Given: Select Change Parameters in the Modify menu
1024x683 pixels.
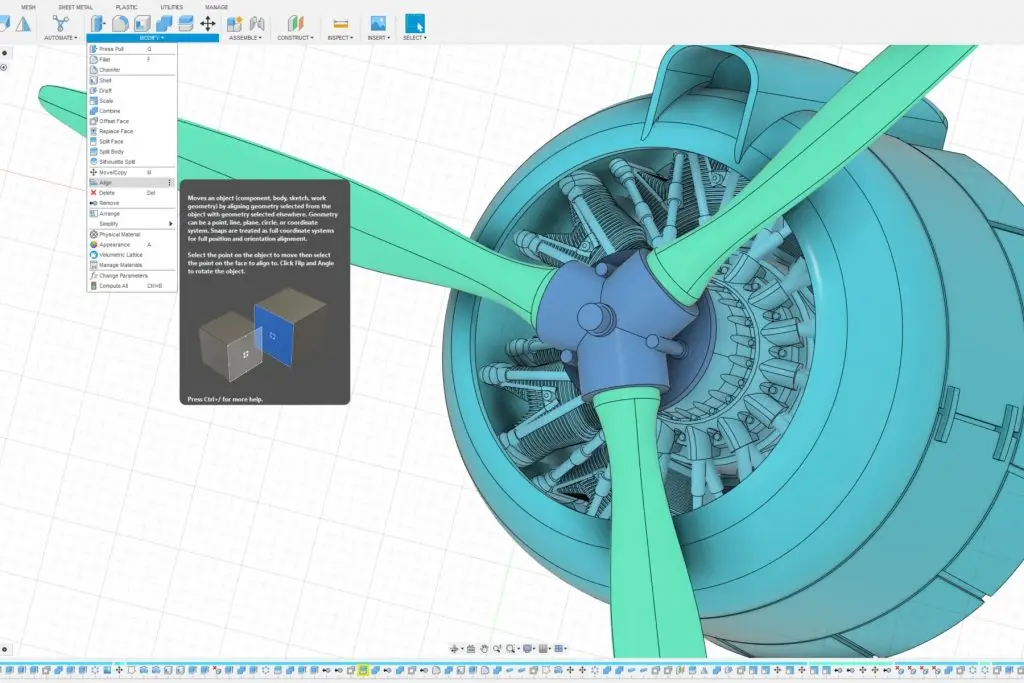Looking at the screenshot, I should (x=123, y=275).
